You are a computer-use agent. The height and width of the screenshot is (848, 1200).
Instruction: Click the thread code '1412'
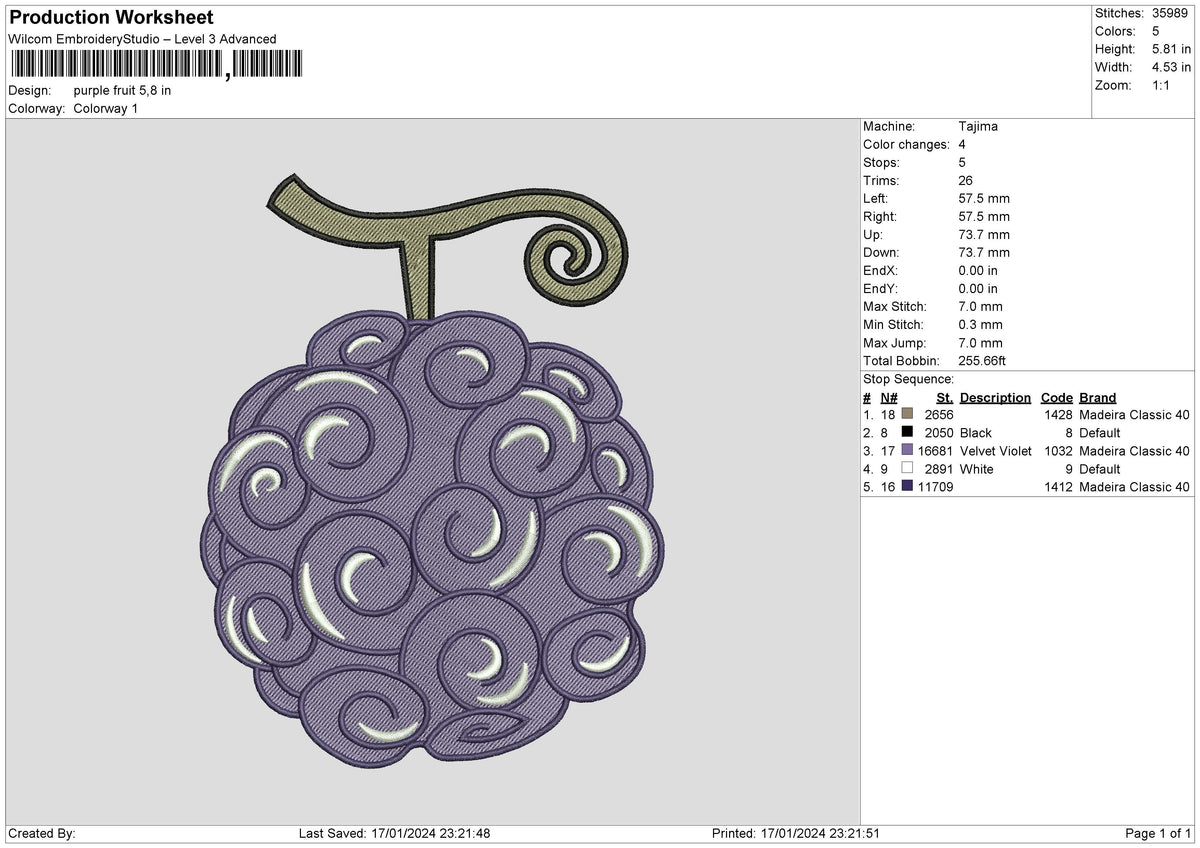pos(1058,487)
